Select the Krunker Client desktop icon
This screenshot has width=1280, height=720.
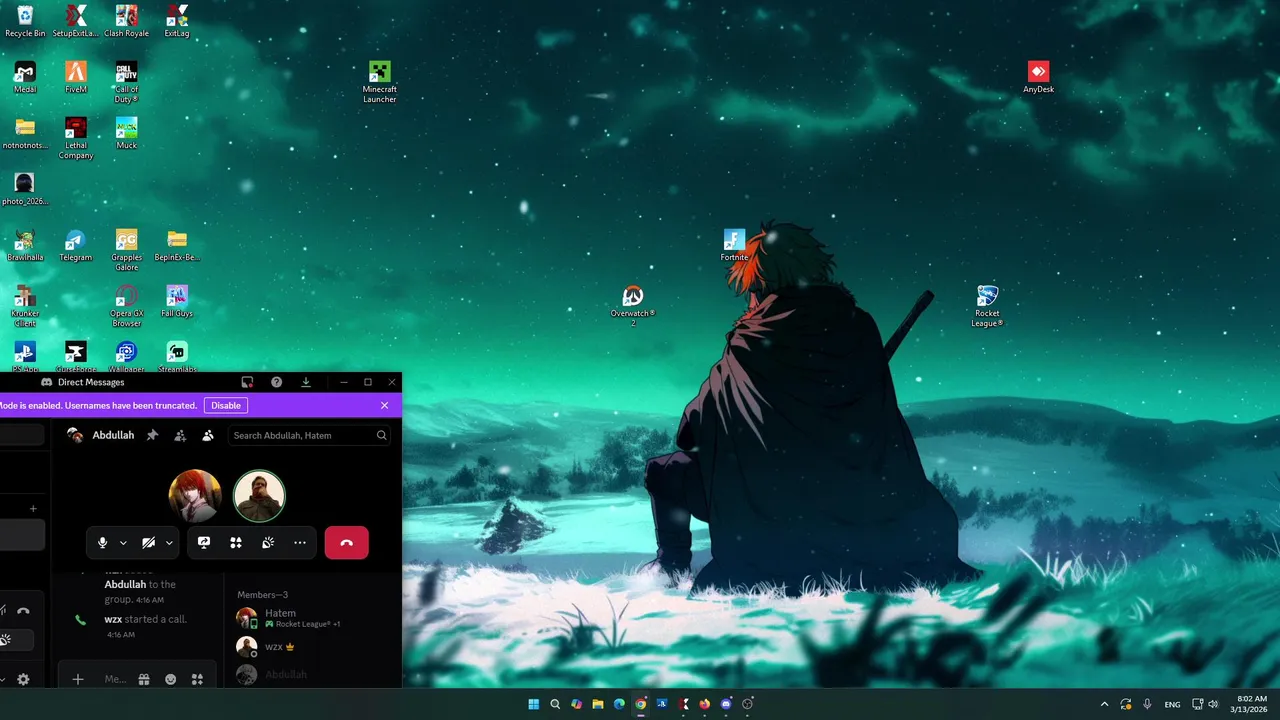(x=25, y=306)
